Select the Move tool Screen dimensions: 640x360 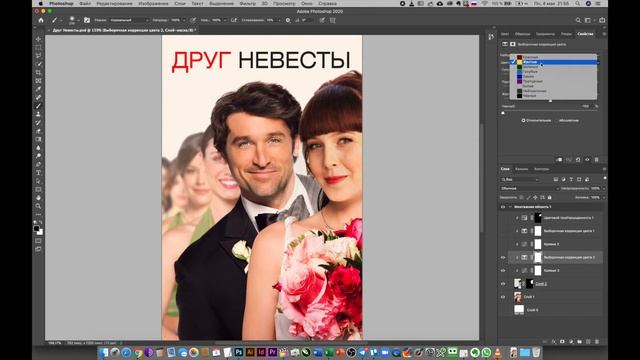pyautogui.click(x=38, y=39)
